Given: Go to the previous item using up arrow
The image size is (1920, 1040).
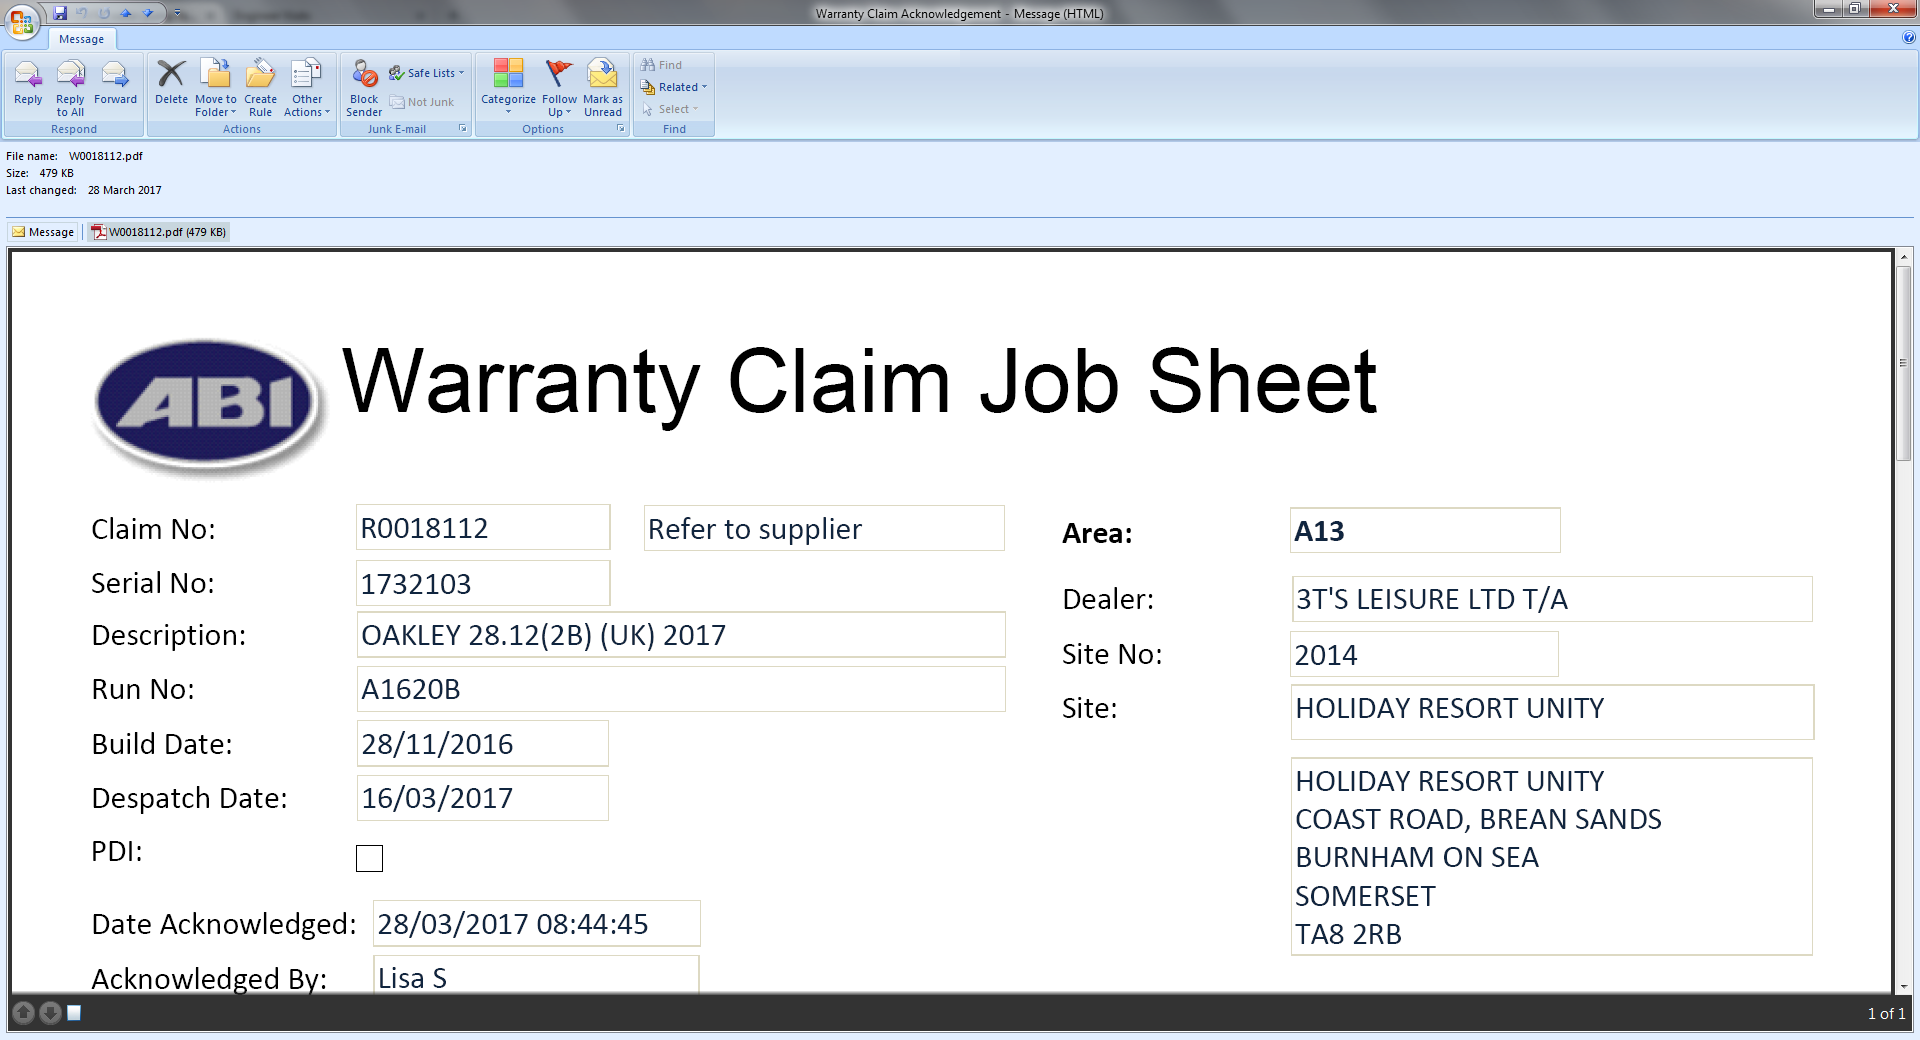Looking at the screenshot, I should pyautogui.click(x=126, y=13).
